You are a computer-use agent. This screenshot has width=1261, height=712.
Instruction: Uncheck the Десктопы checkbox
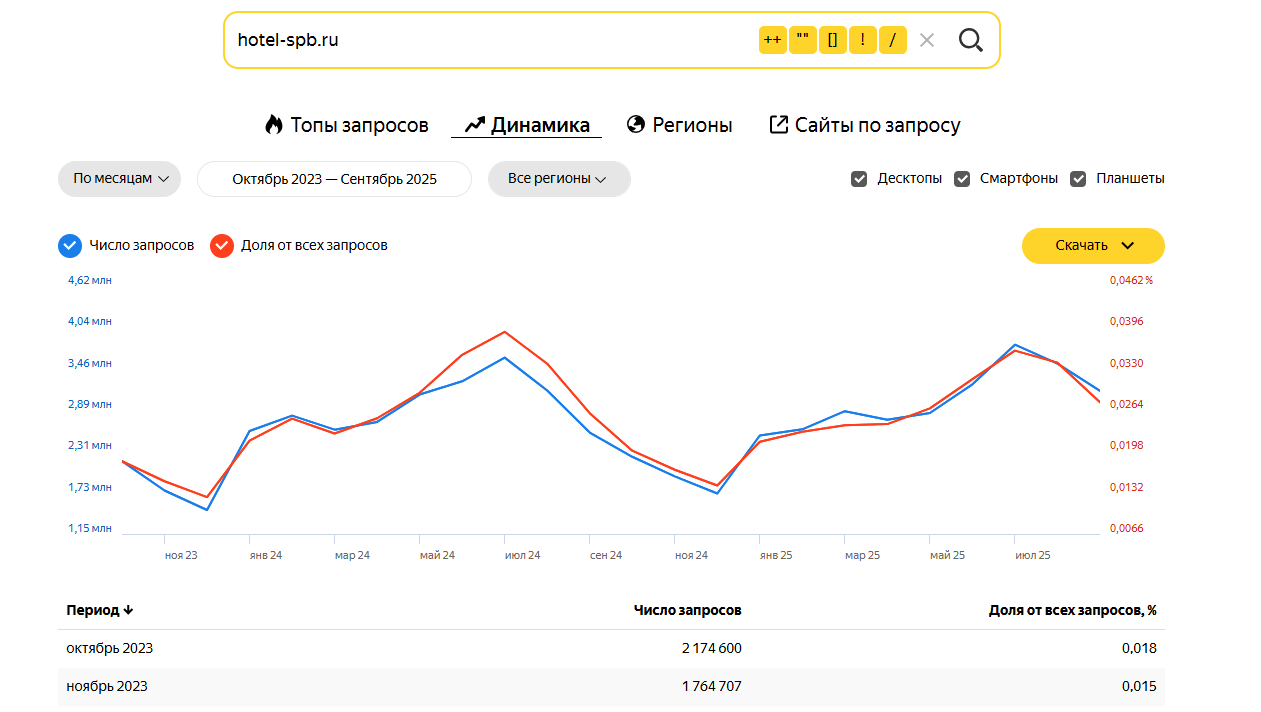[x=859, y=179]
